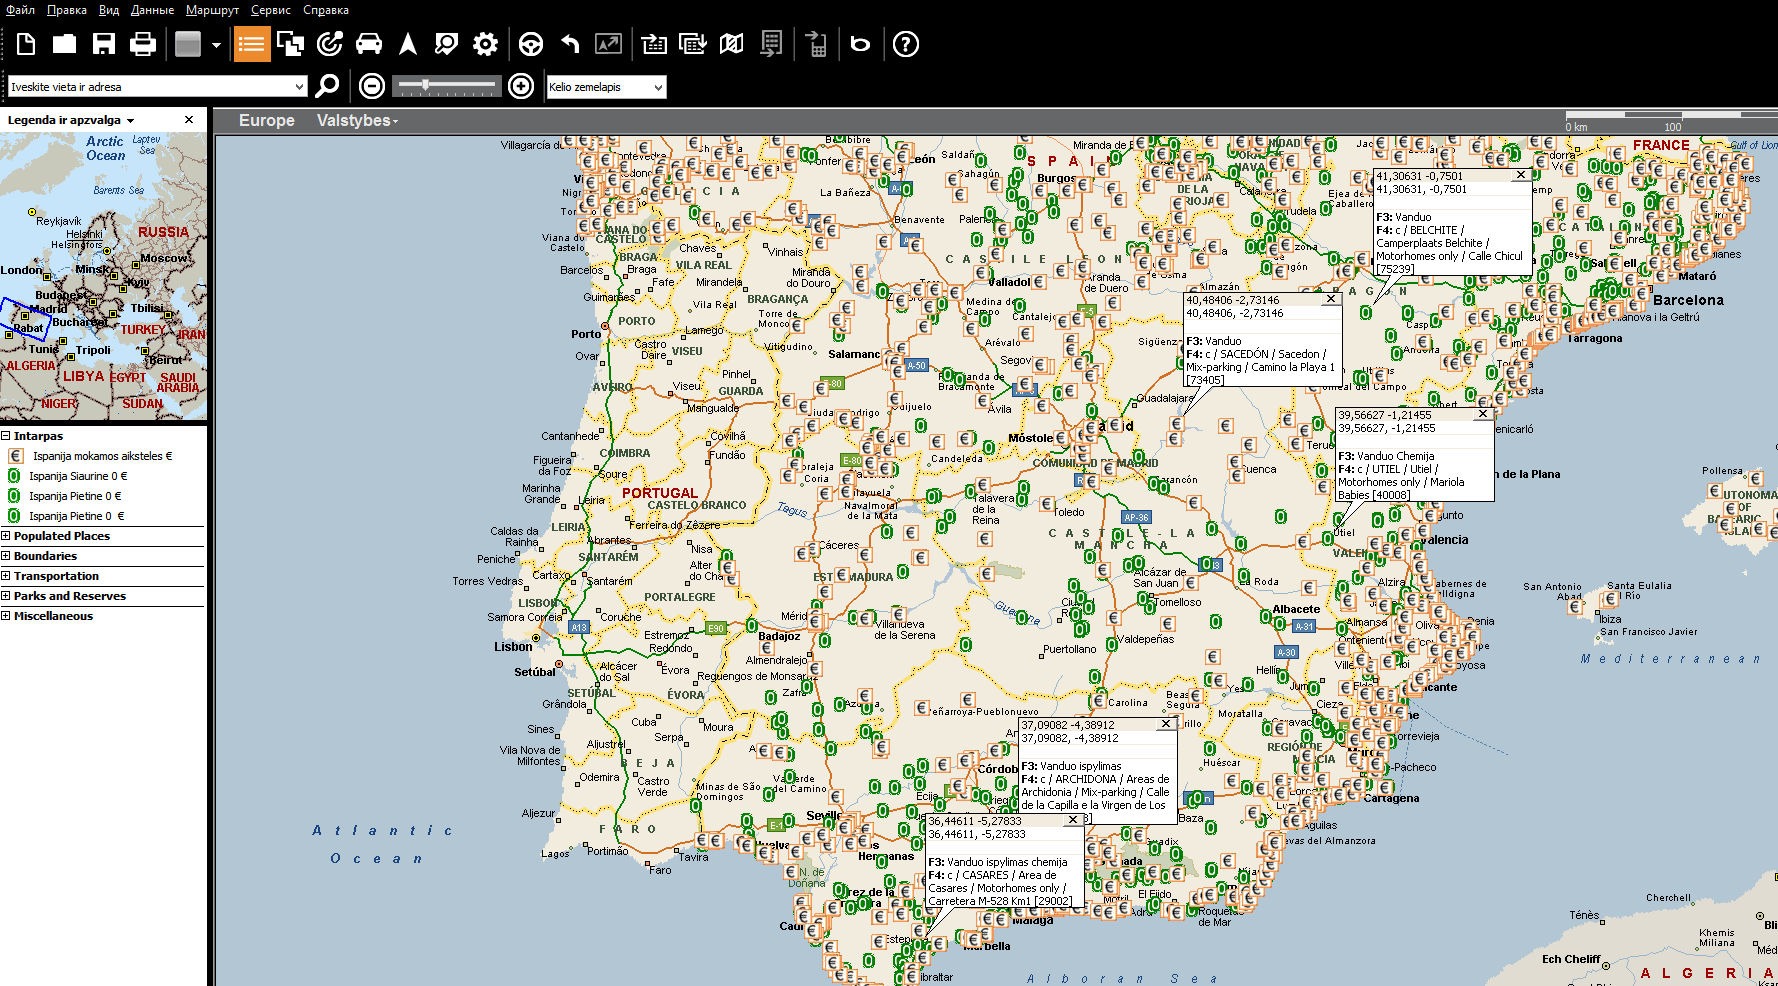Image resolution: width=1778 pixels, height=986 pixels.
Task: Select 'Ispanija Siaurine 0 €' legend entry
Action: click(x=78, y=476)
